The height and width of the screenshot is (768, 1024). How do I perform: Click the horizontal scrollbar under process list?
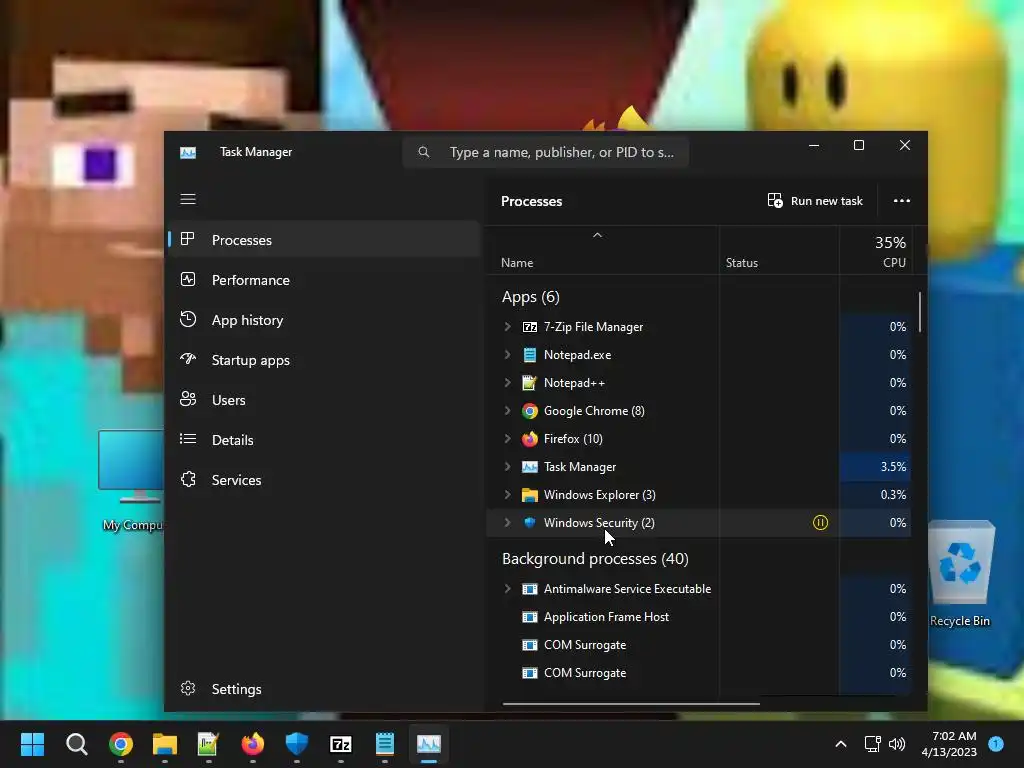pos(631,704)
